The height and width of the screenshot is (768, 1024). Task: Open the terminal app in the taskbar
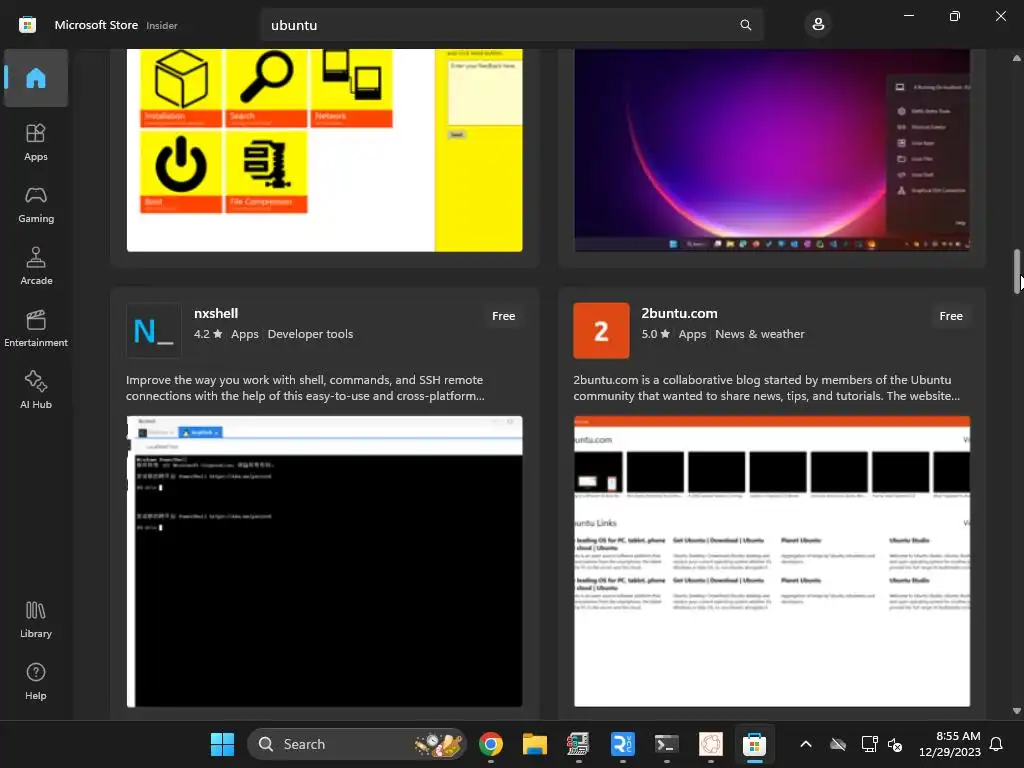(x=667, y=744)
